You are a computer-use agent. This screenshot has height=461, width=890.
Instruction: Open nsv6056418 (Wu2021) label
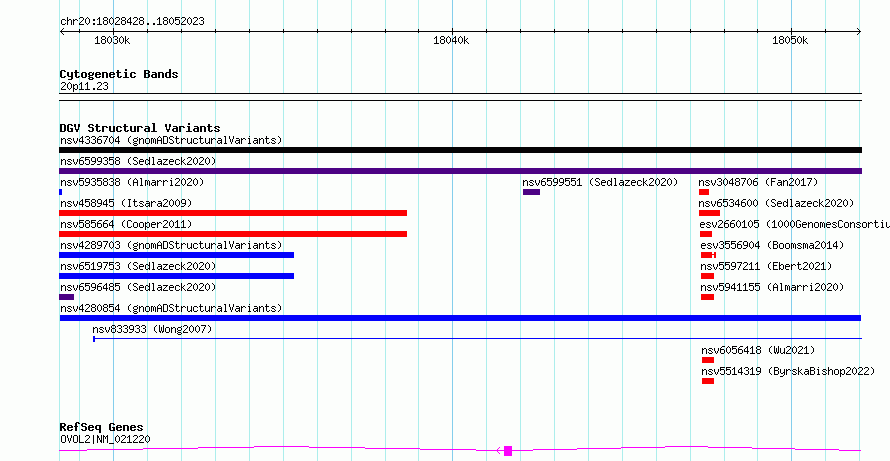pos(758,350)
